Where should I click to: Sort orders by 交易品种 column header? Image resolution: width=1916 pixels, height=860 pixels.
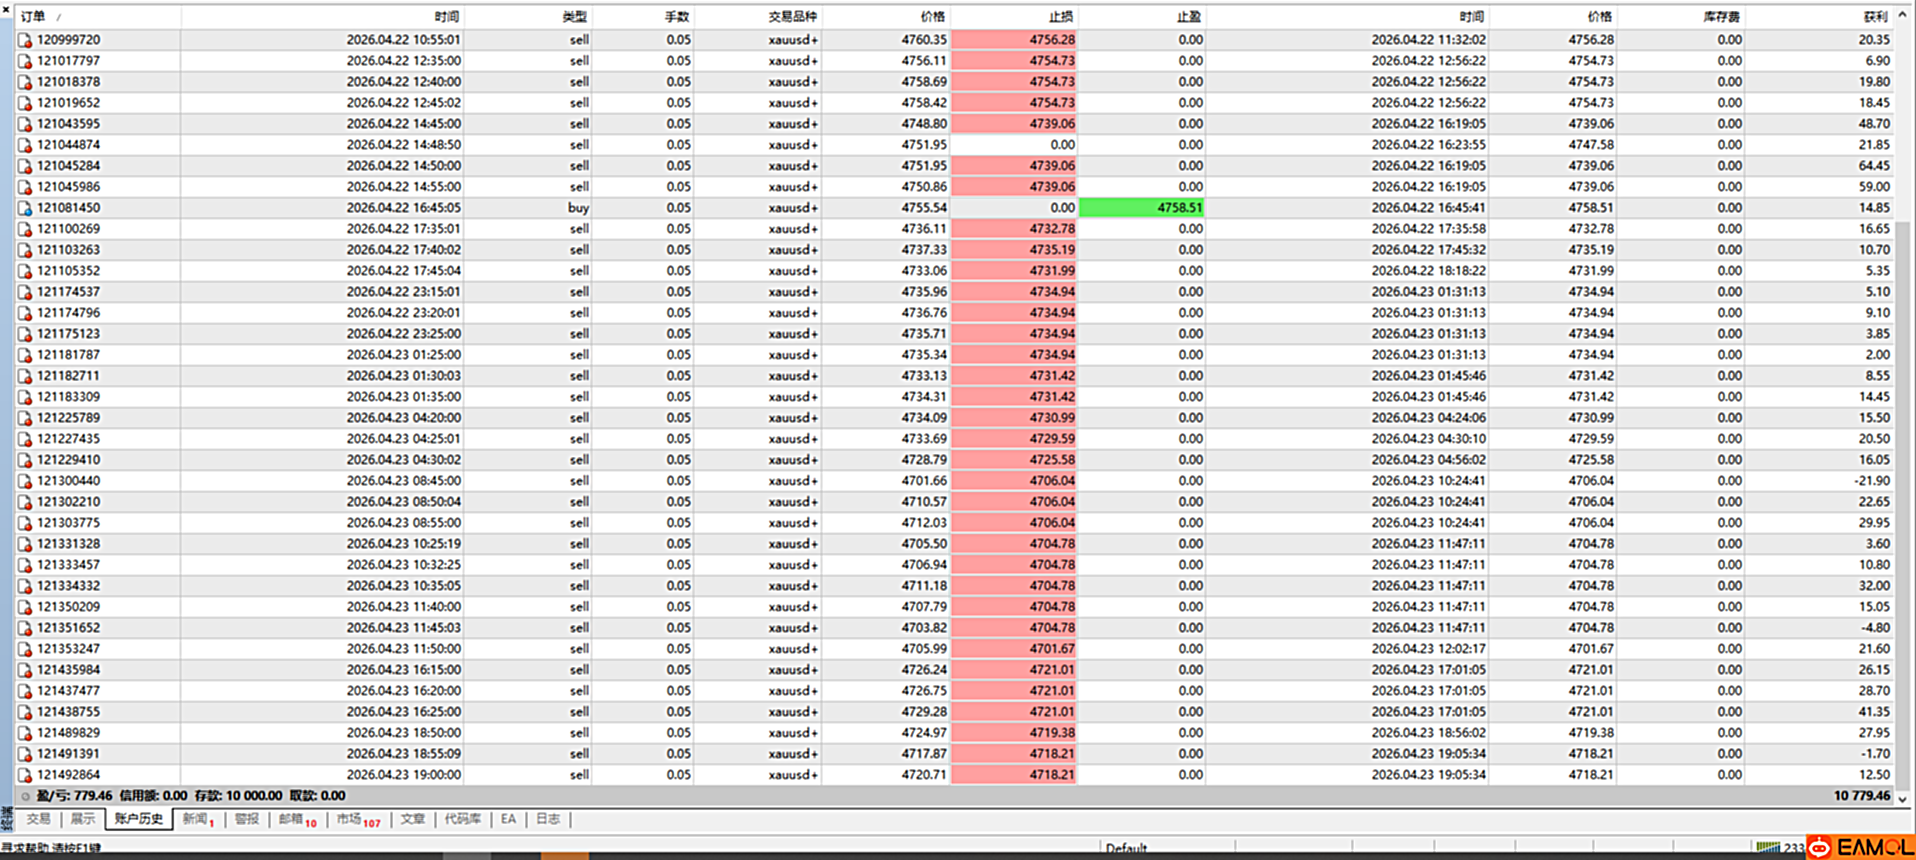792,17
